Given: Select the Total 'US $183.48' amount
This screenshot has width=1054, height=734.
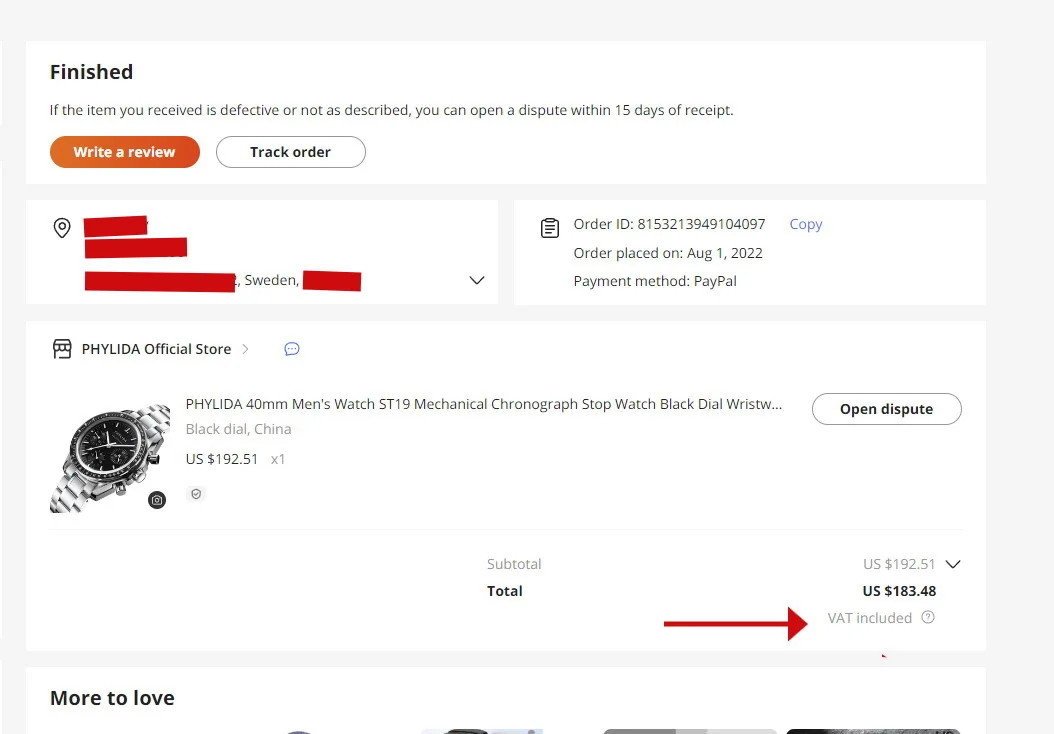Looking at the screenshot, I should 899,591.
